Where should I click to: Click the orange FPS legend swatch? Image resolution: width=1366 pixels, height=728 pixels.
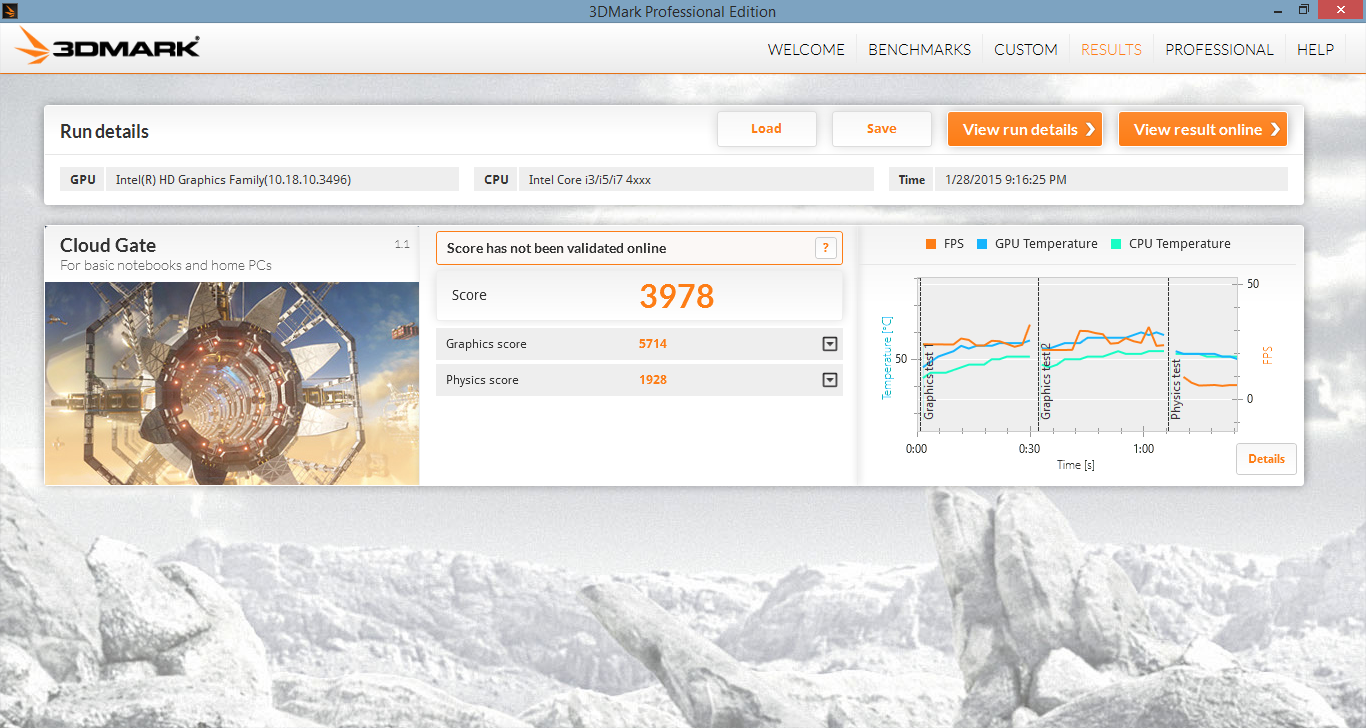[x=931, y=244]
